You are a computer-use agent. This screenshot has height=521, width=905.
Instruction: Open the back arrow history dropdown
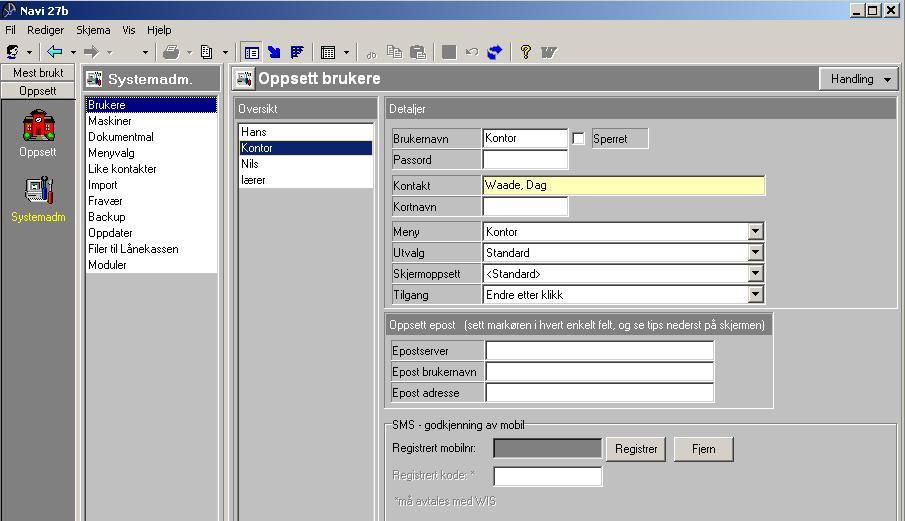pos(73,53)
